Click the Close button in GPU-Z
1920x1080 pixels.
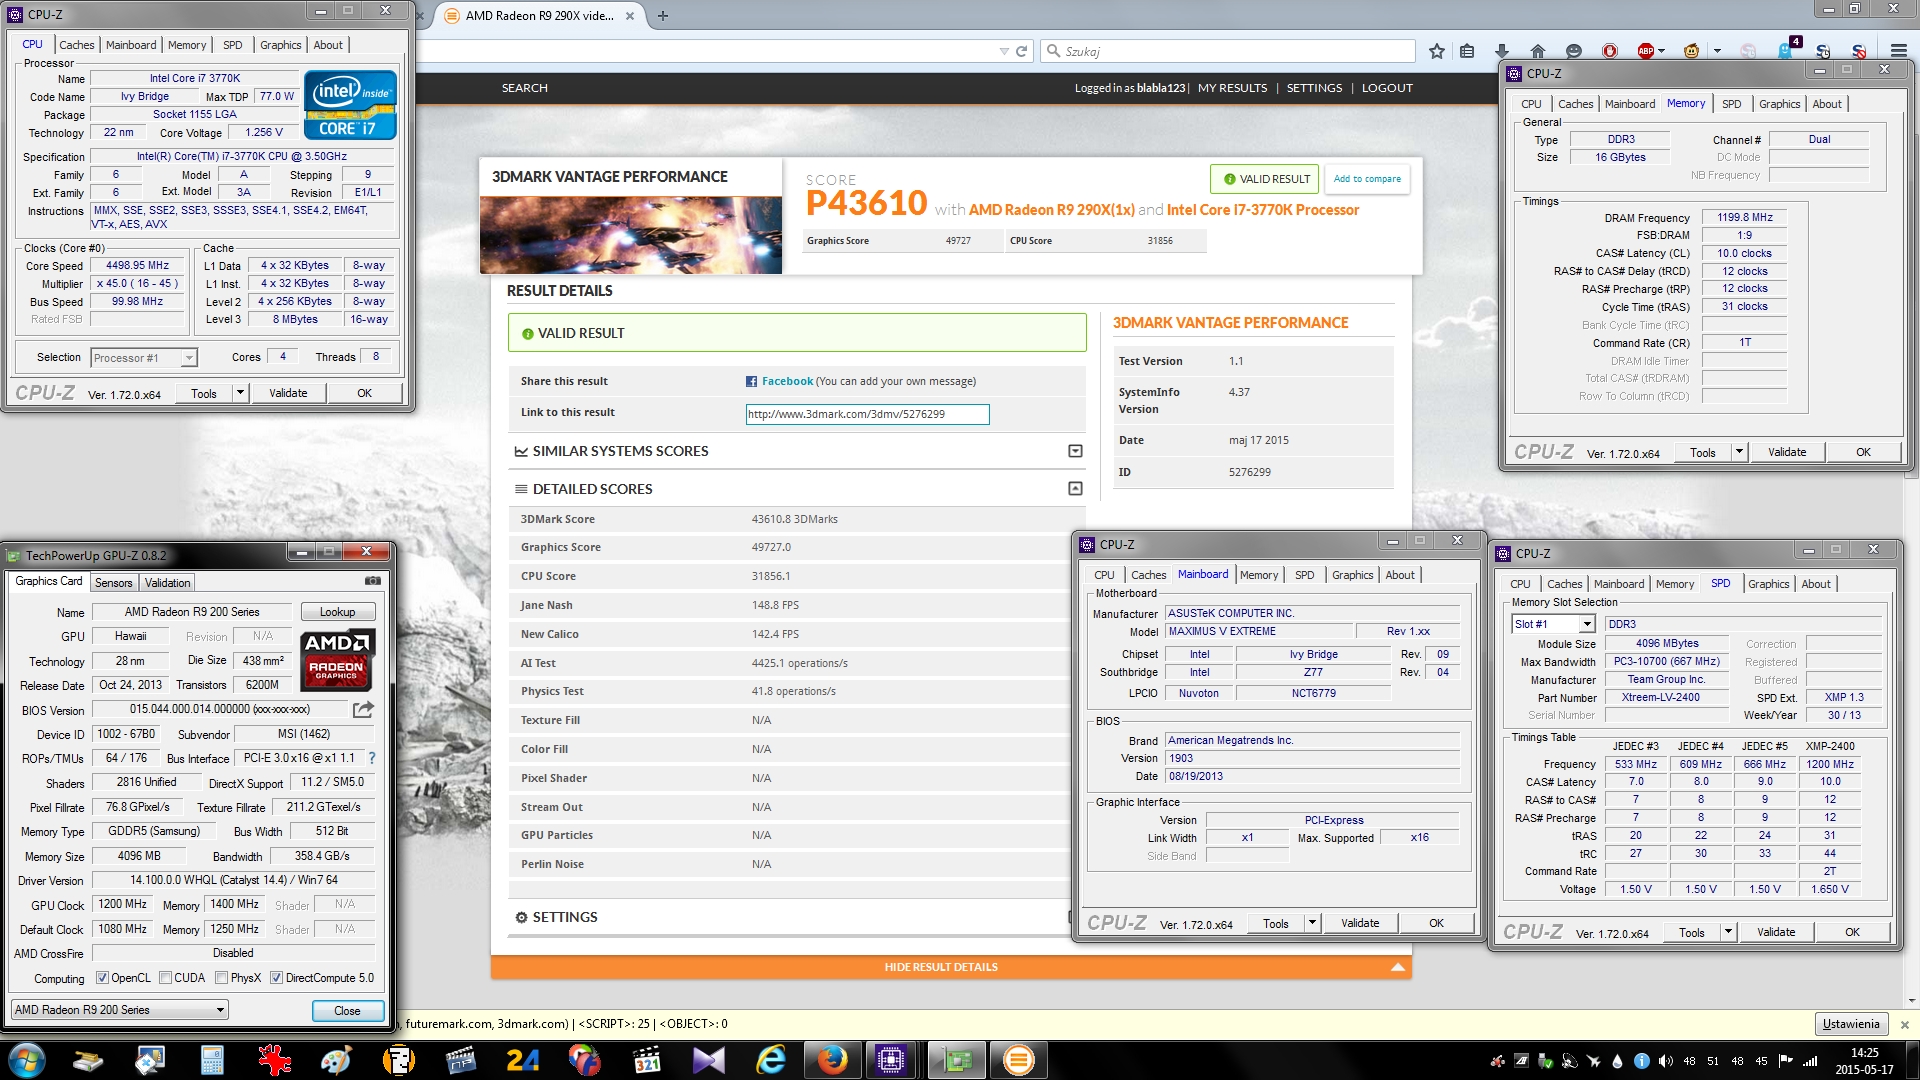tap(347, 1011)
